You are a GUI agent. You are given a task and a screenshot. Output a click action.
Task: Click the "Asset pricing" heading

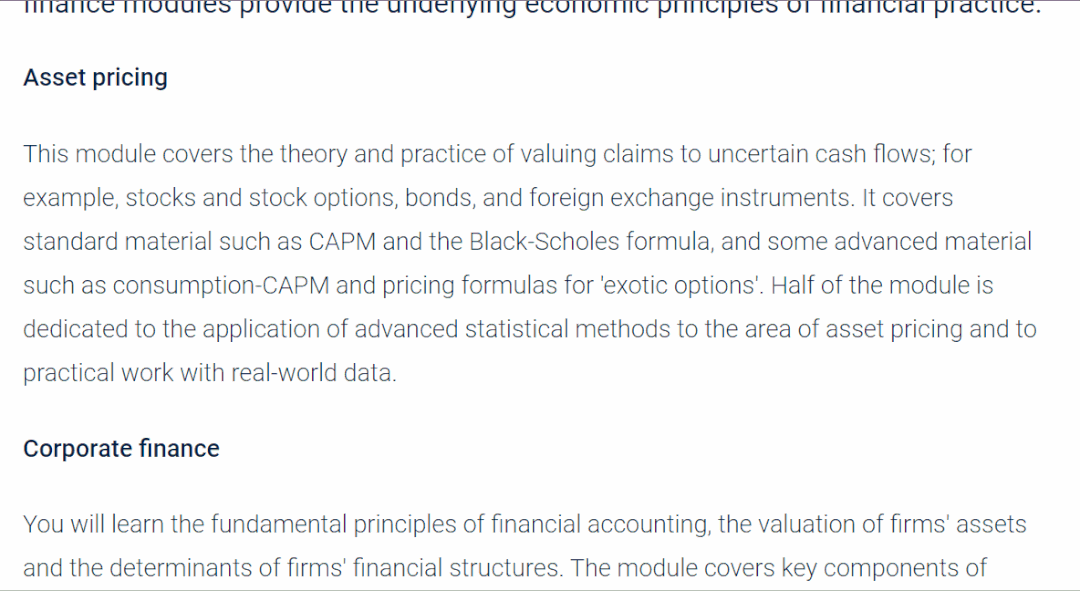95,78
